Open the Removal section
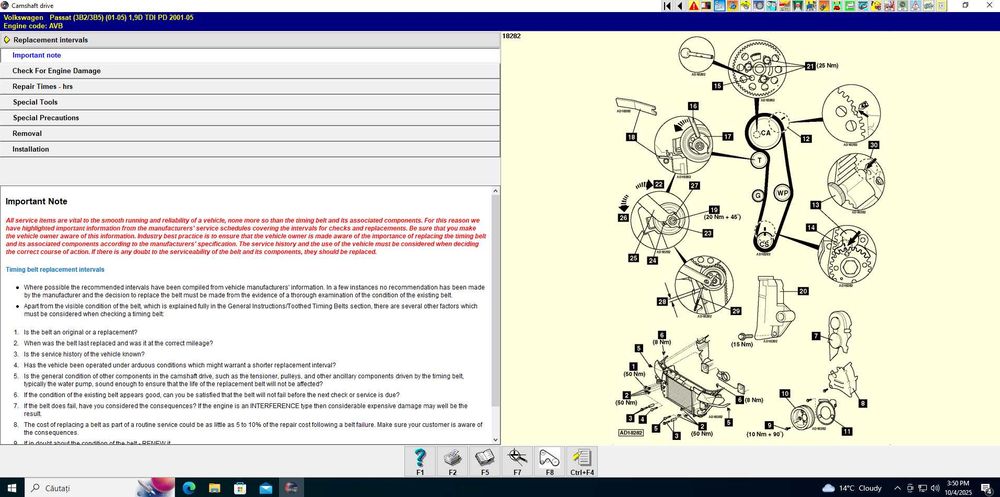Viewport: 1000px width, 497px height. pos(250,133)
